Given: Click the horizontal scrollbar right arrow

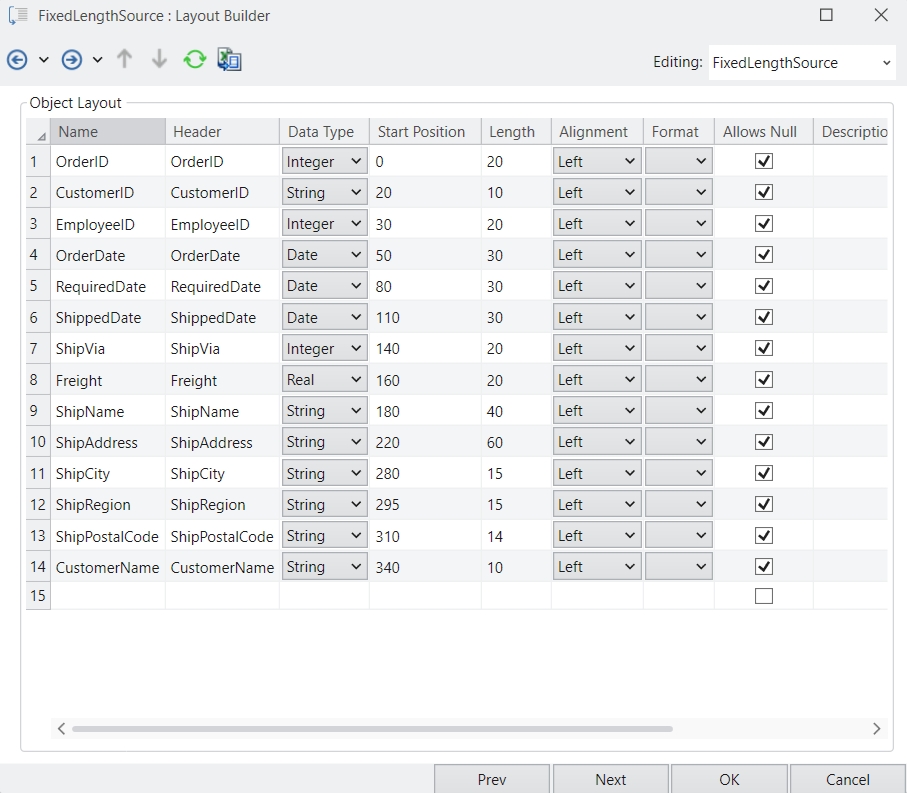Looking at the screenshot, I should click(877, 729).
